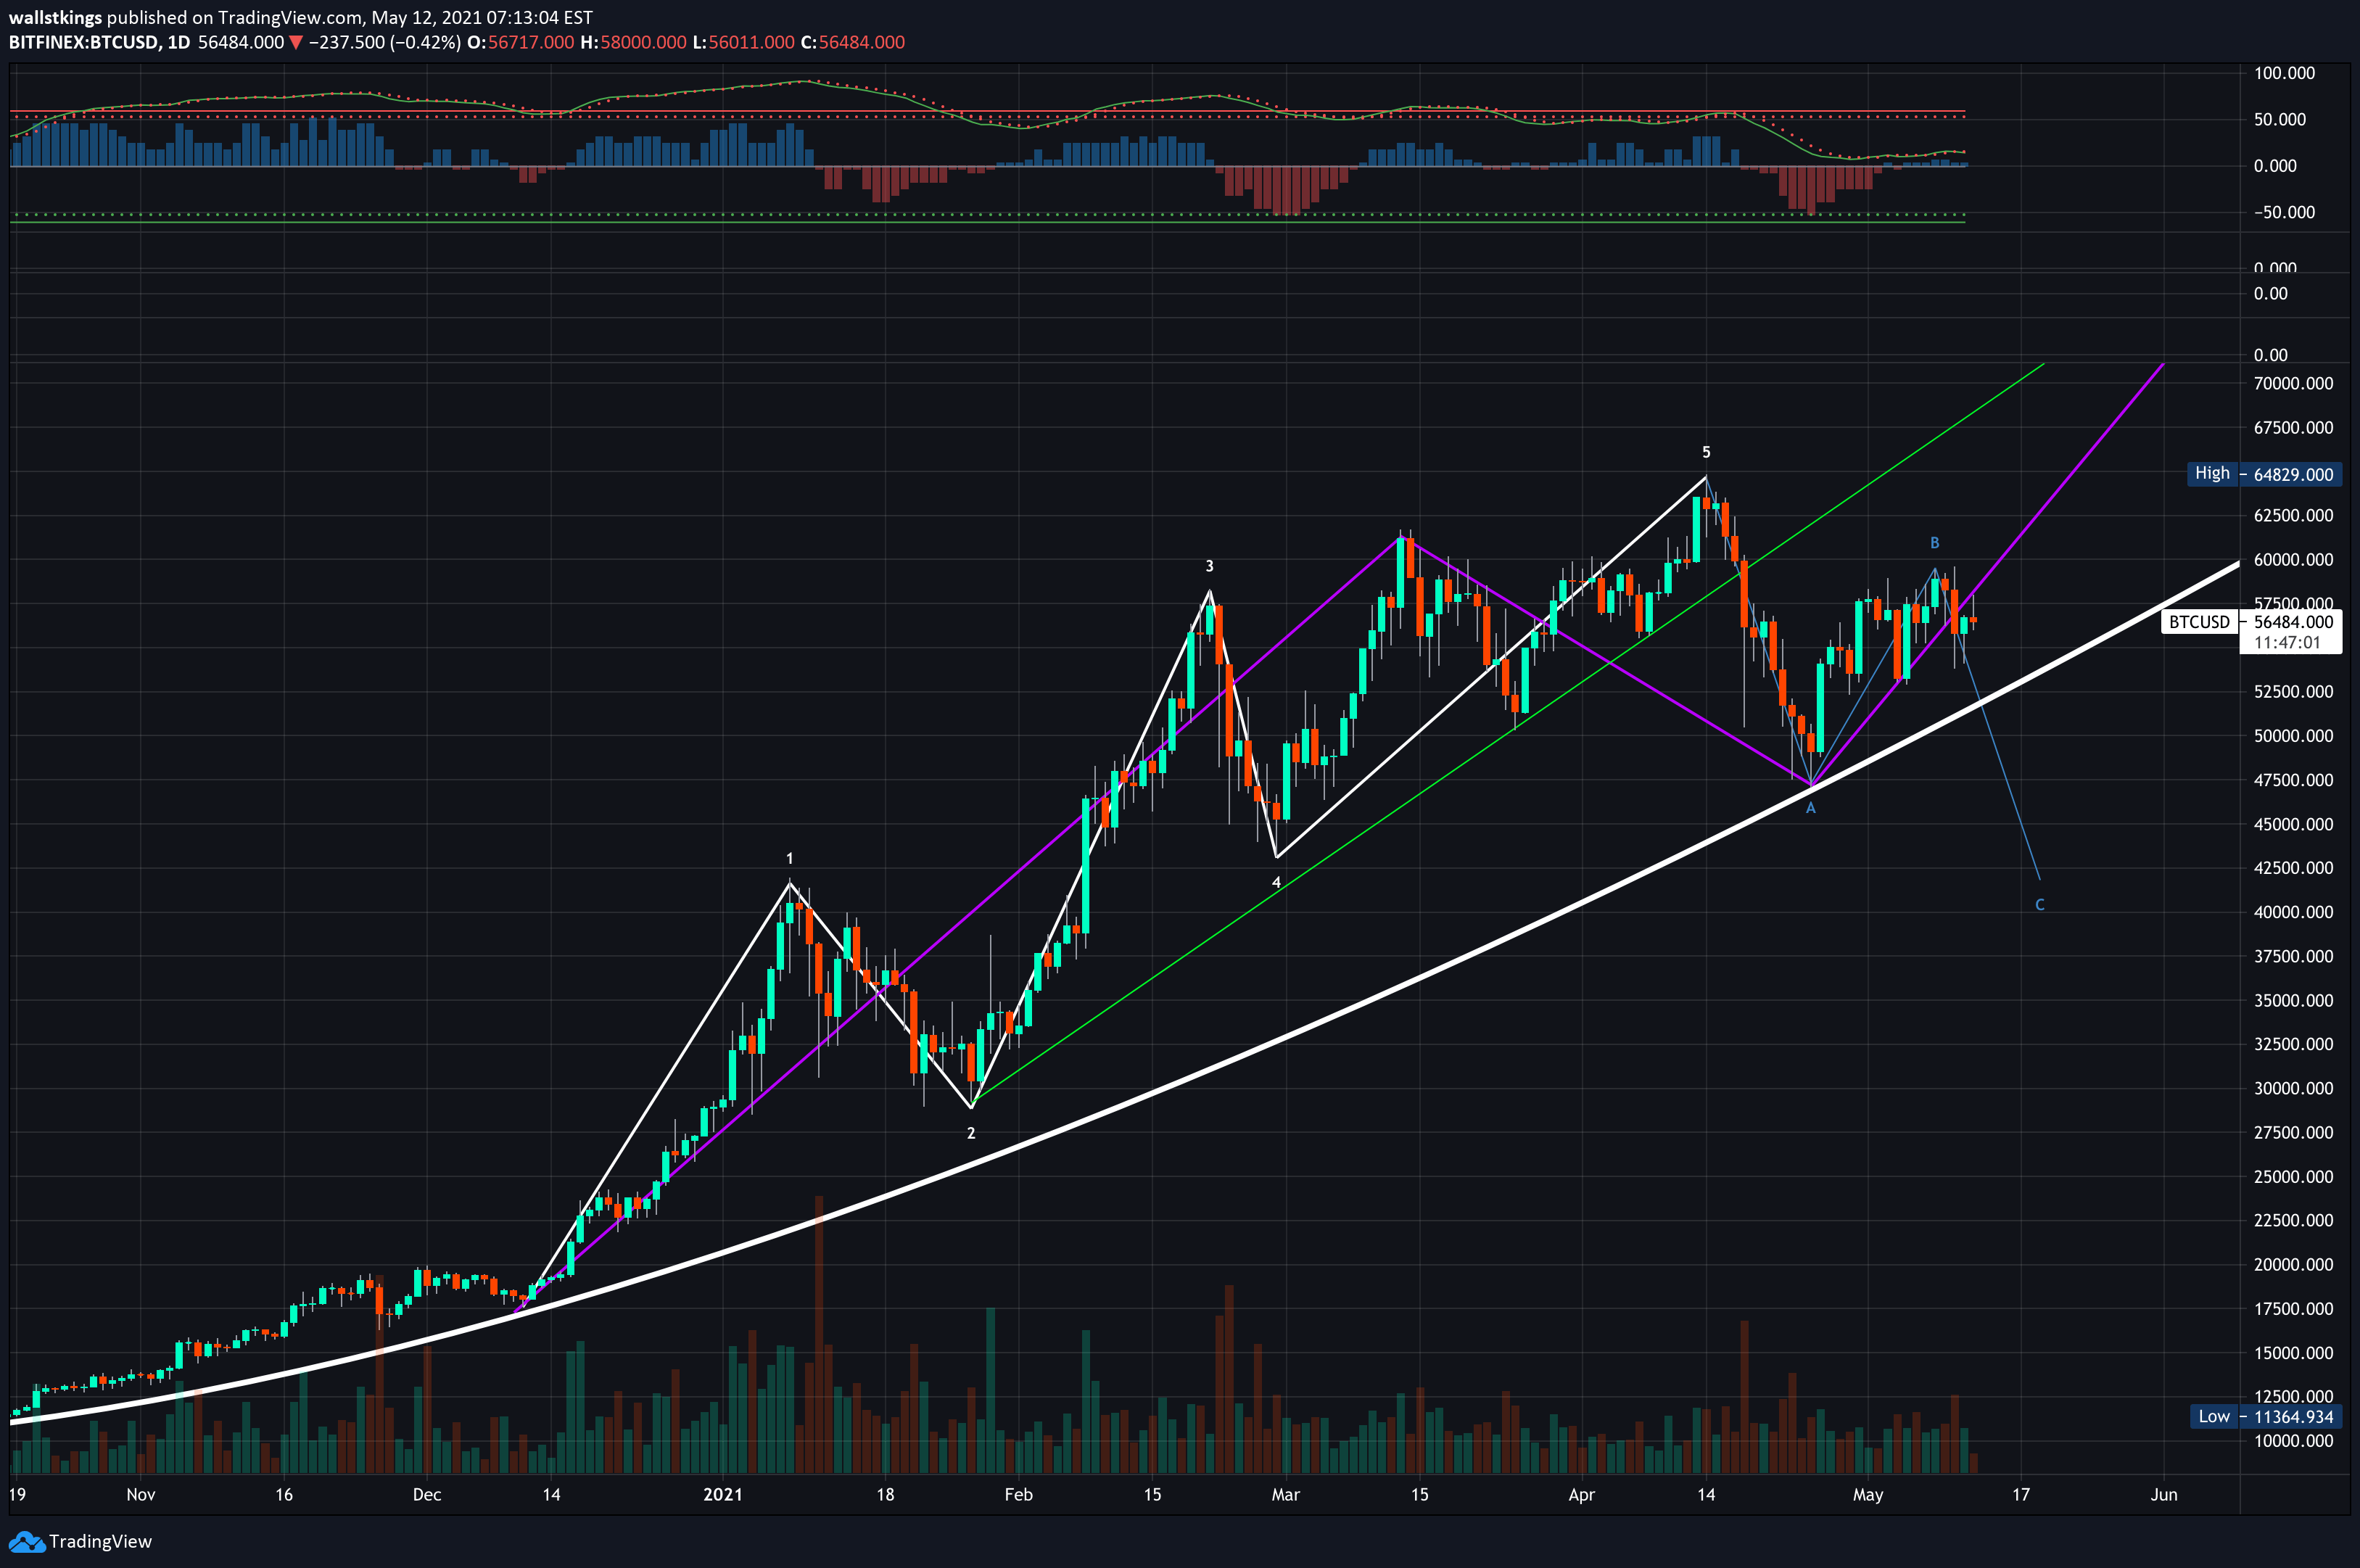Click the High 64829.000 price tag

[2264, 474]
